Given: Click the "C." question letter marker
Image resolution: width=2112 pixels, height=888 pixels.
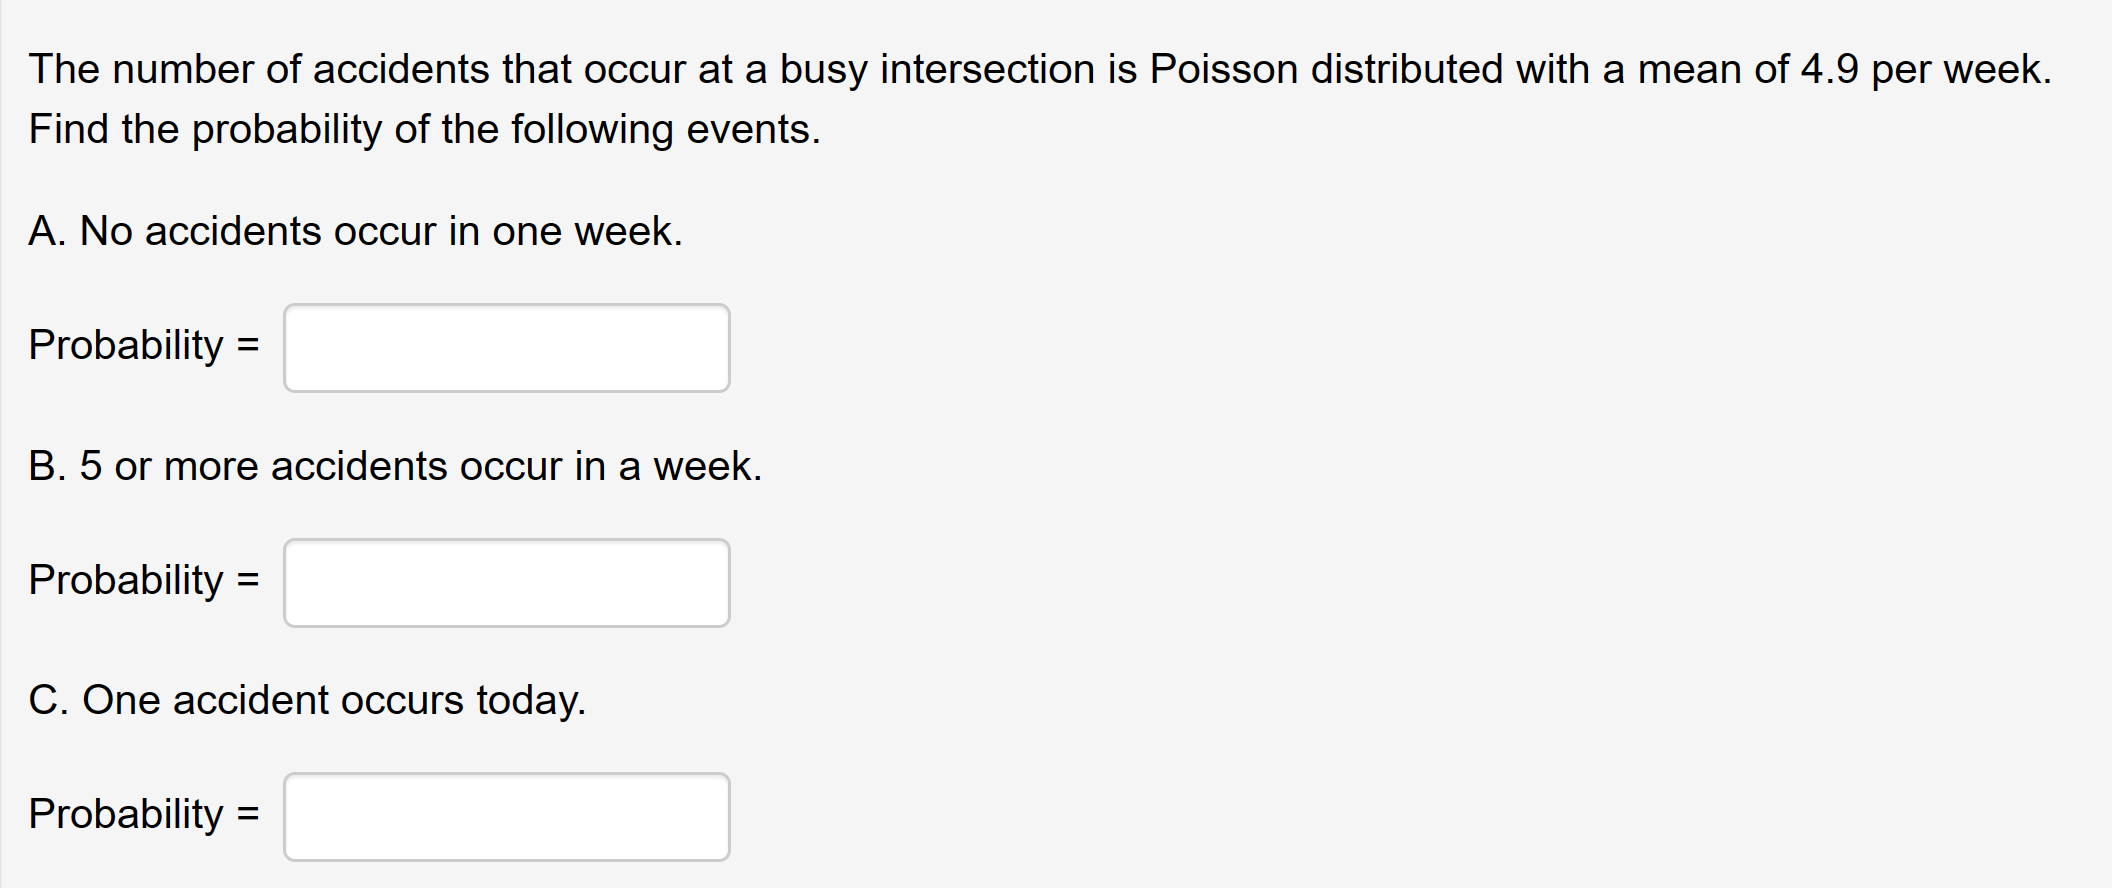Looking at the screenshot, I should tap(48, 700).
